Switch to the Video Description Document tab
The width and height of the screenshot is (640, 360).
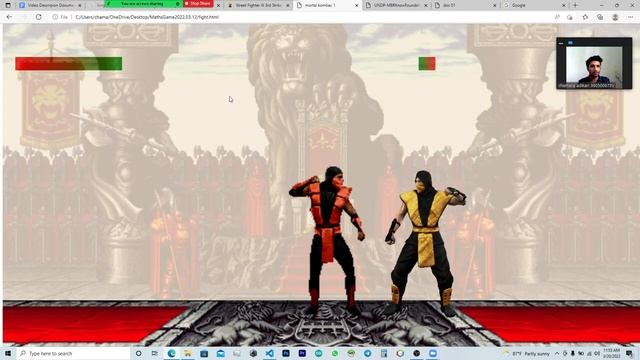click(51, 5)
